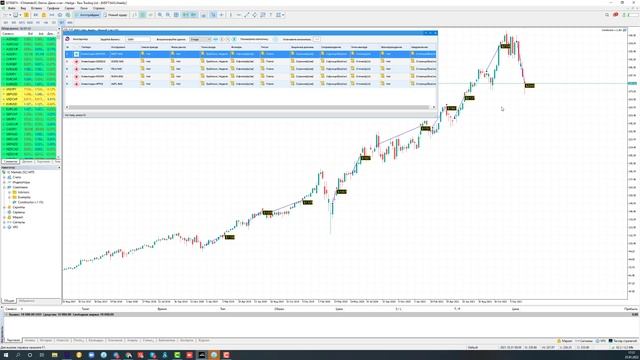
Task: Expand the Advisors folder in Navigator
Action: (x=9, y=192)
